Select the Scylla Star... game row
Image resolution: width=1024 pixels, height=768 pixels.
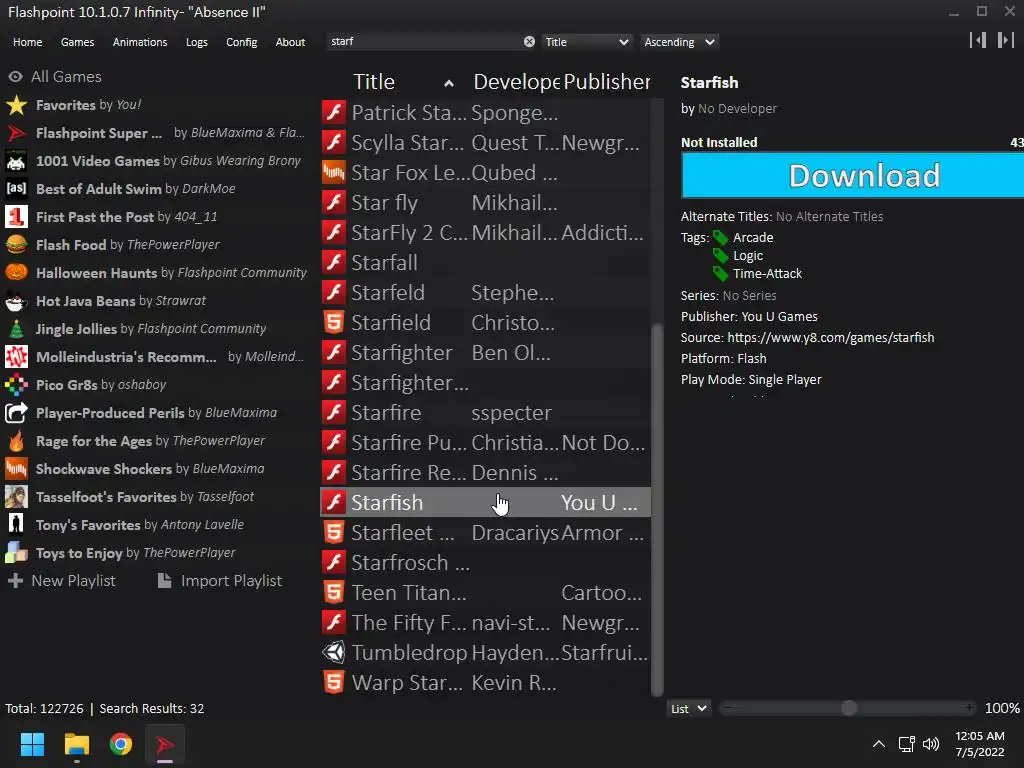[485, 143]
